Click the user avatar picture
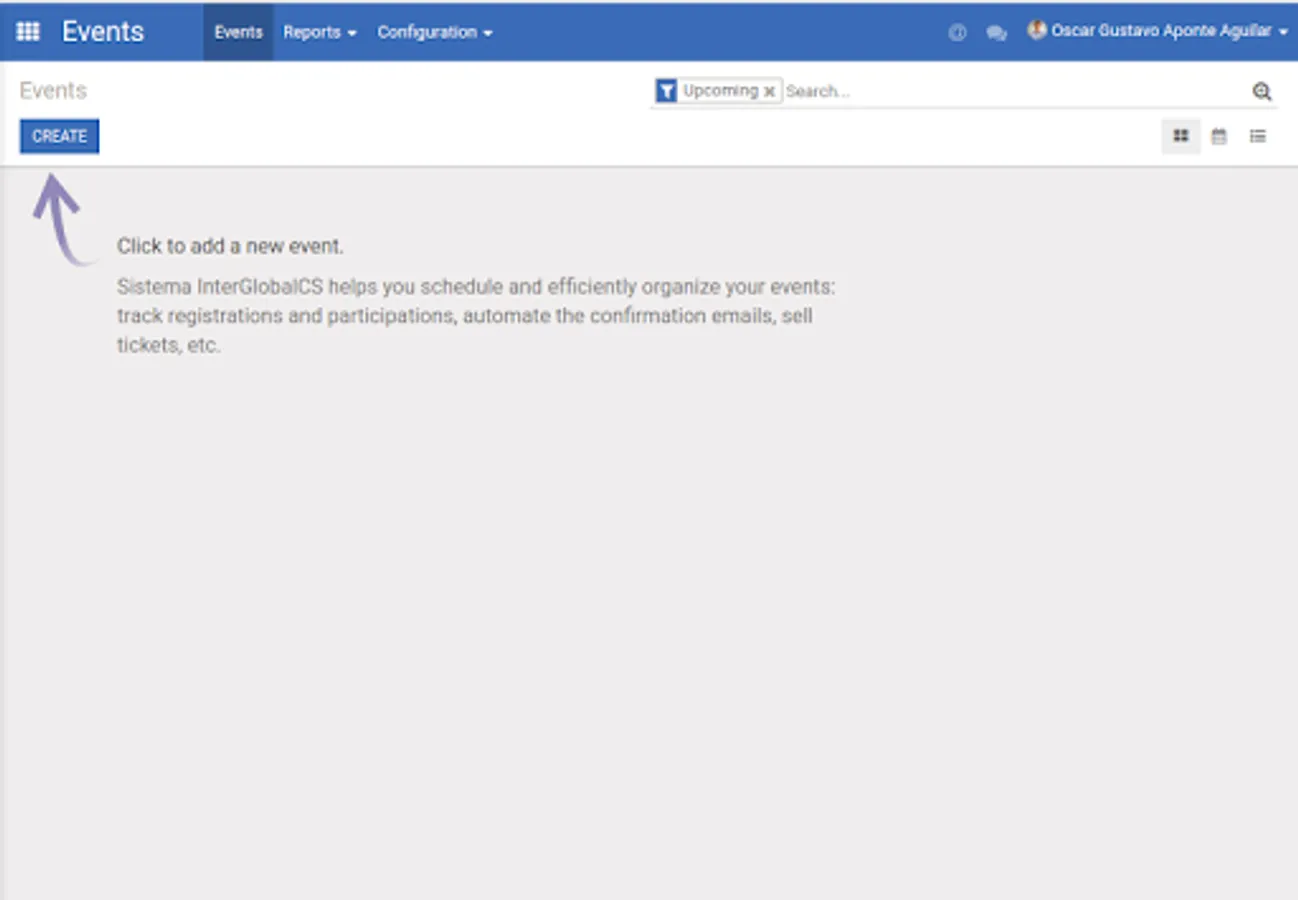This screenshot has width=1298, height=900. click(1037, 31)
